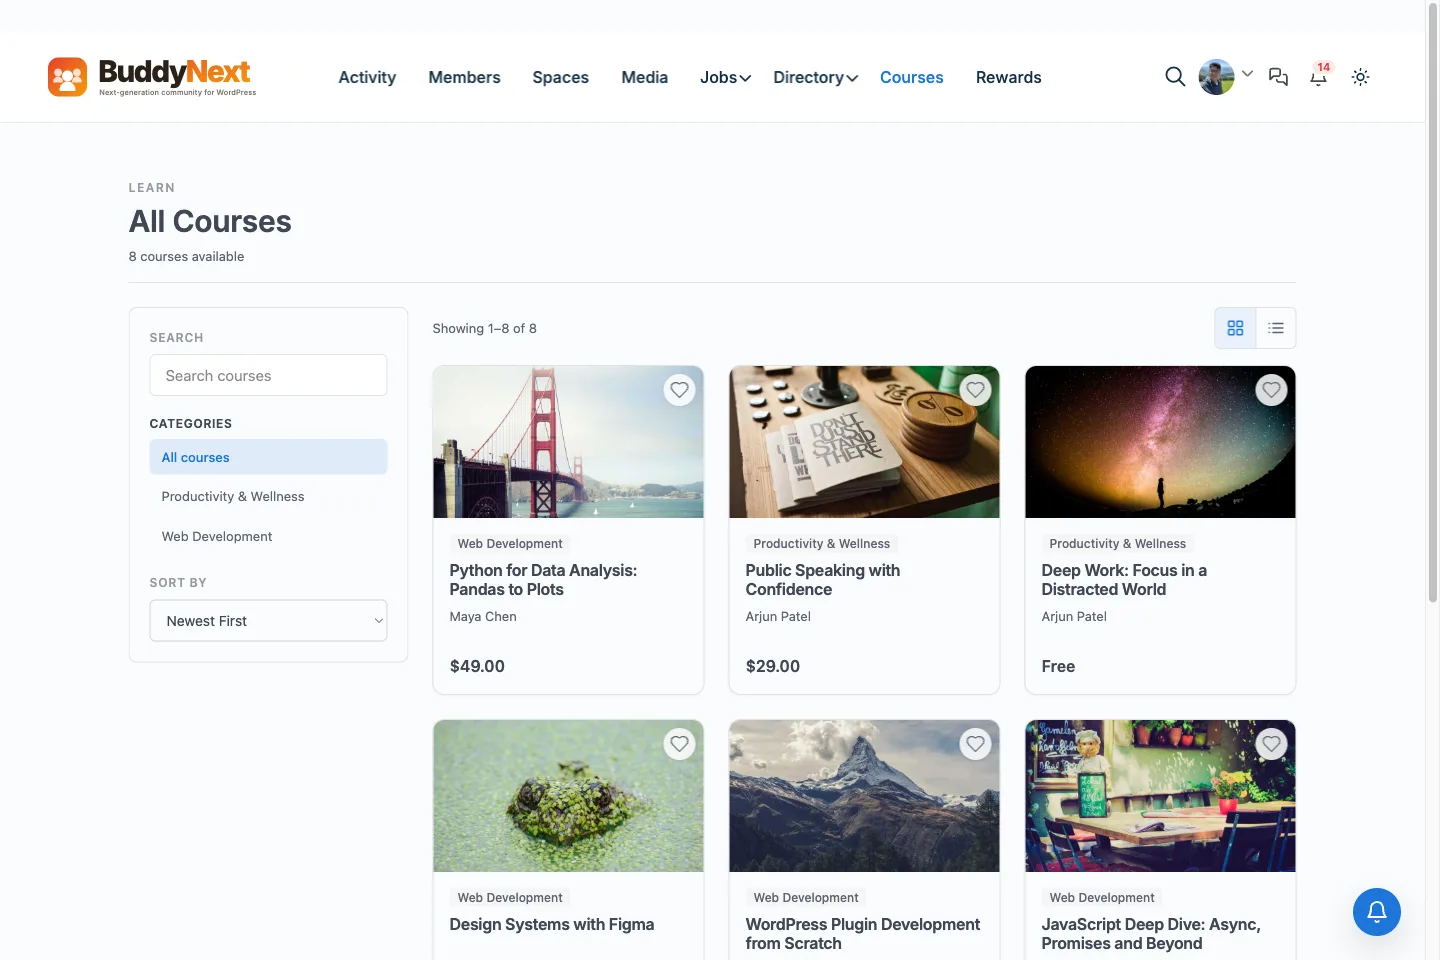Click Arjun Patel under Public Speaking course
Viewport: 1440px width, 960px height.
pyautogui.click(x=778, y=617)
